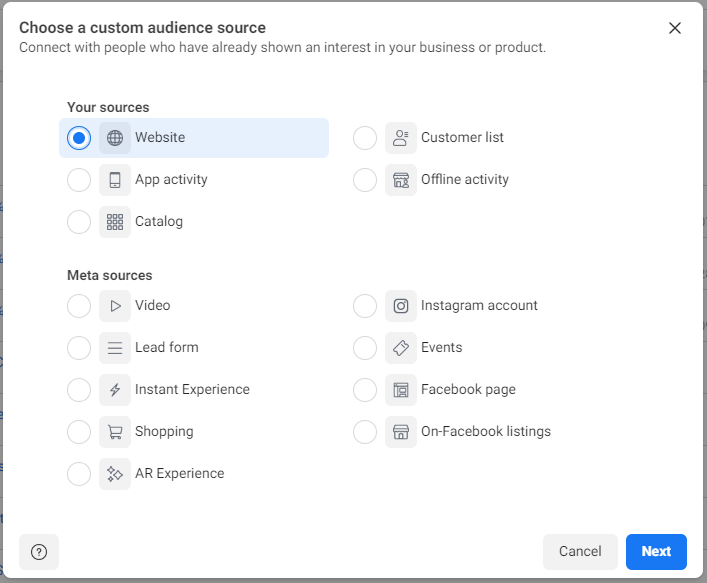Select the Video radio button
The image size is (707, 583).
[79, 306]
